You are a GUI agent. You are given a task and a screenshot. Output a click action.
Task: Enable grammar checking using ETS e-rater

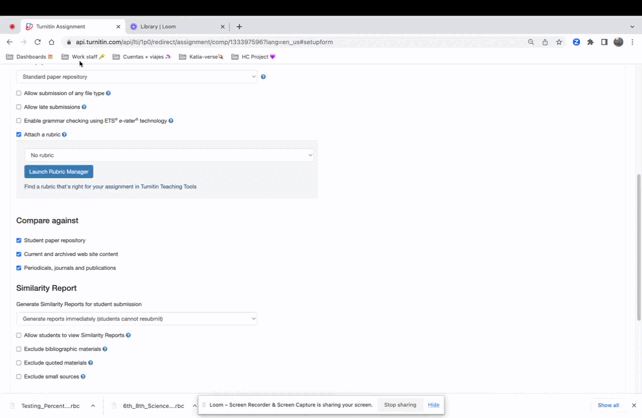click(19, 121)
